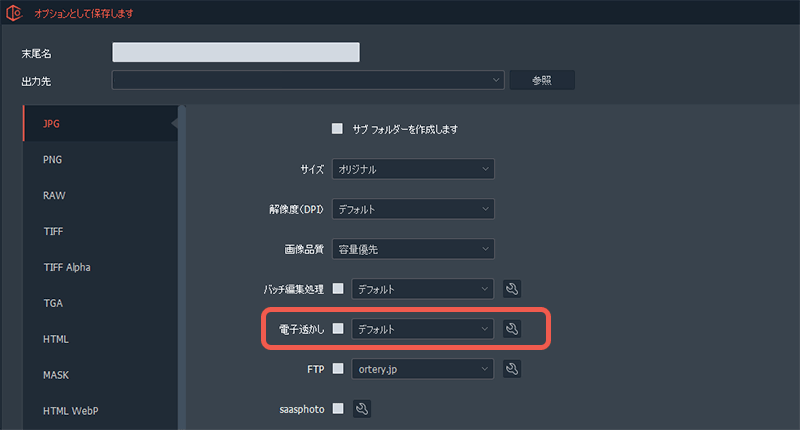Toggle the 電子透かし checkbox
The height and width of the screenshot is (430, 800).
[x=337, y=329]
